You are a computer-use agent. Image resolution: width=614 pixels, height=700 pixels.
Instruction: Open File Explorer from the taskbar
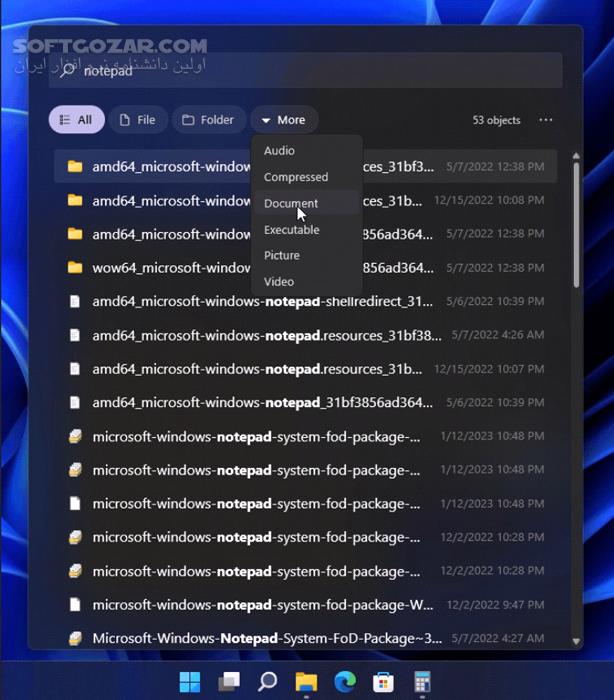tap(306, 682)
